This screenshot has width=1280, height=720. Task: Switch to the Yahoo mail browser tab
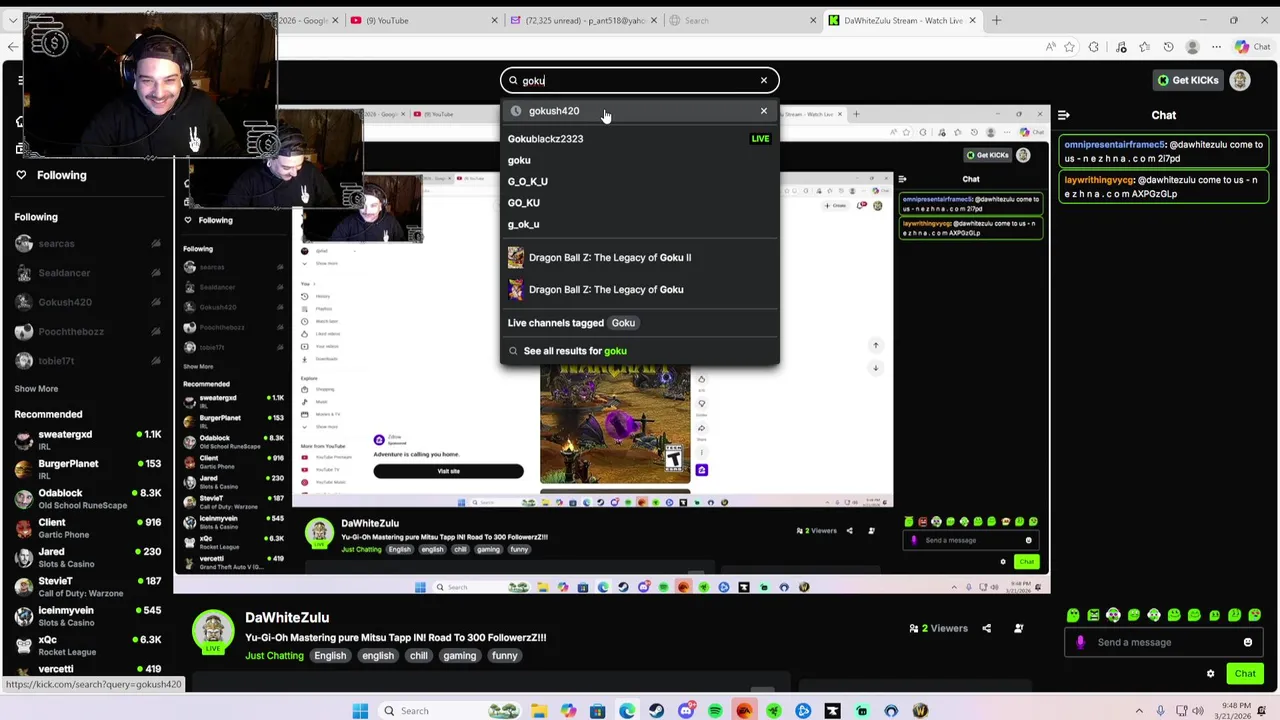[585, 20]
